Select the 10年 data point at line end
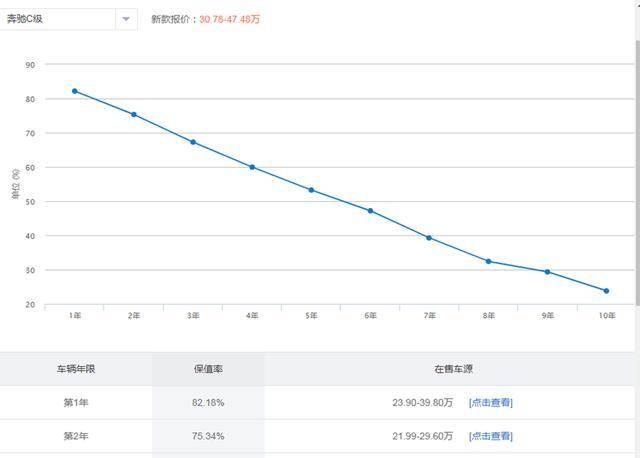Viewport: 640px width, 458px height. [606, 291]
